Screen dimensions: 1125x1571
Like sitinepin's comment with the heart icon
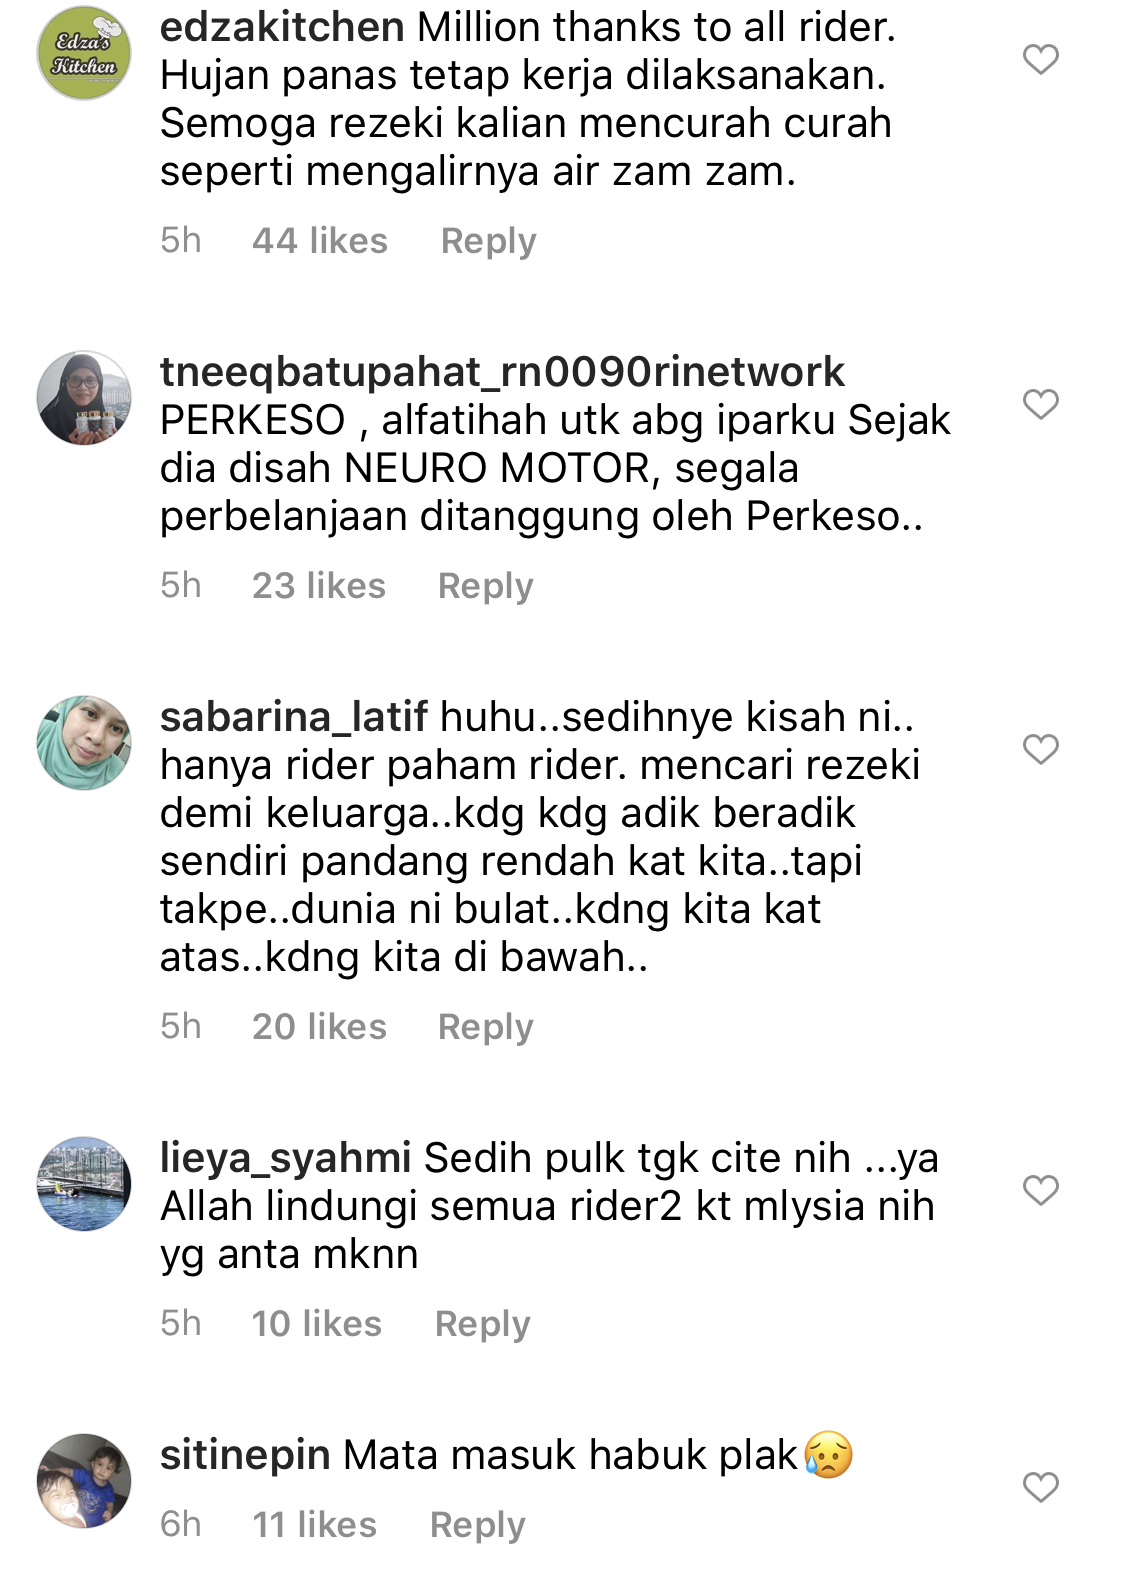point(1040,1487)
